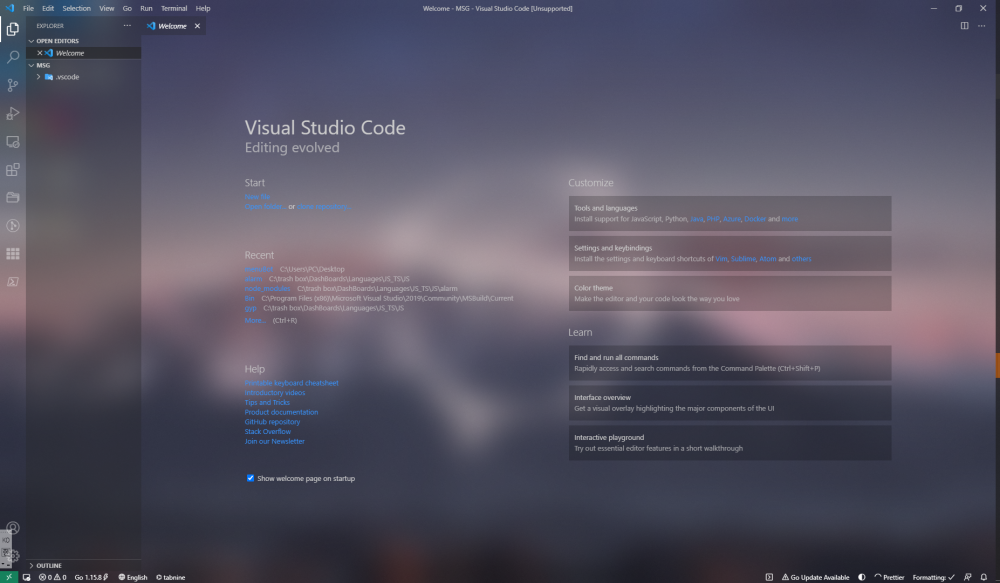Click the Color theme card
This screenshot has width=1000, height=583.
(x=730, y=293)
